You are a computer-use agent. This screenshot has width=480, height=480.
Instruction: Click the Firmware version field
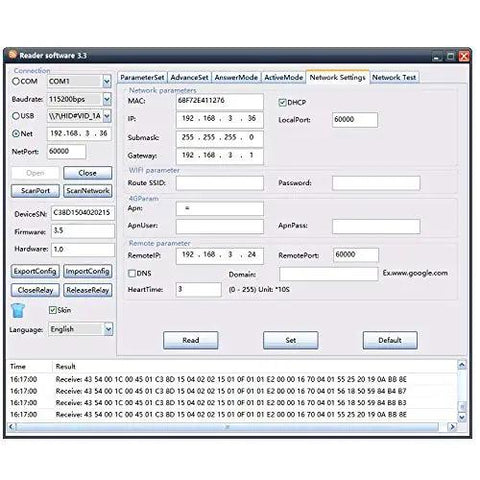click(83, 231)
